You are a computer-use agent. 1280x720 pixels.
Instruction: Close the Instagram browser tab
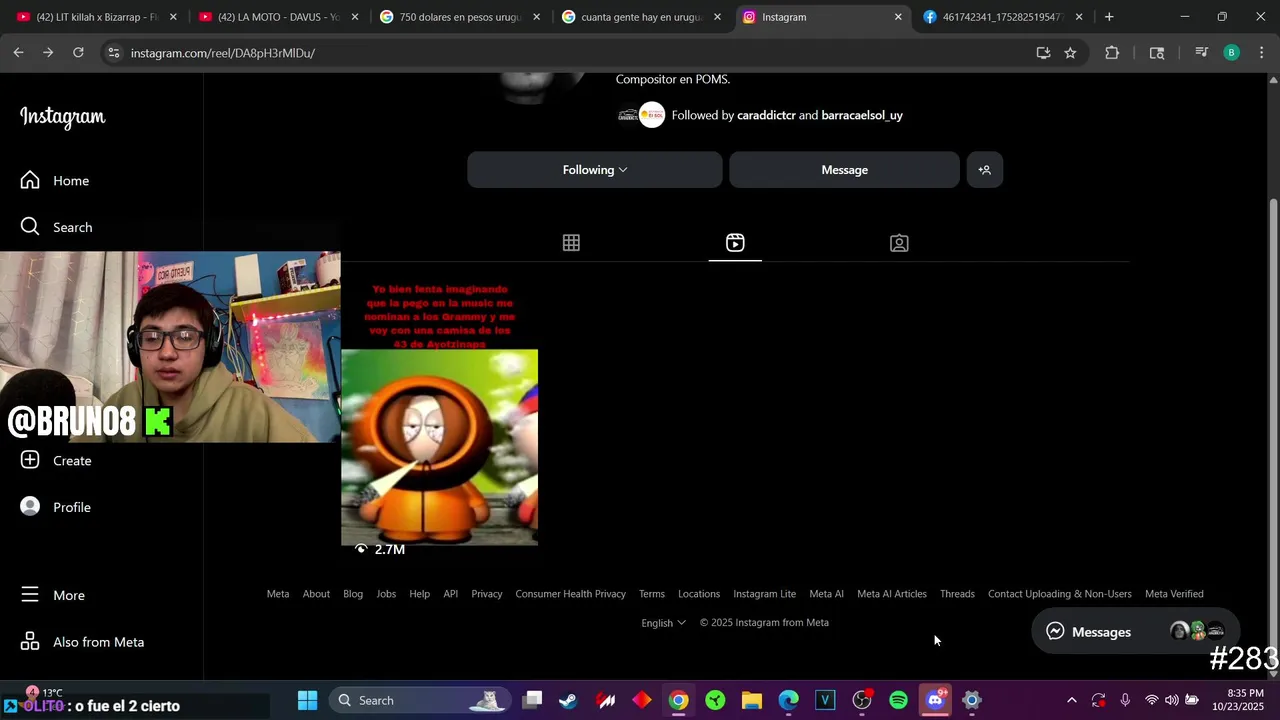pos(898,17)
